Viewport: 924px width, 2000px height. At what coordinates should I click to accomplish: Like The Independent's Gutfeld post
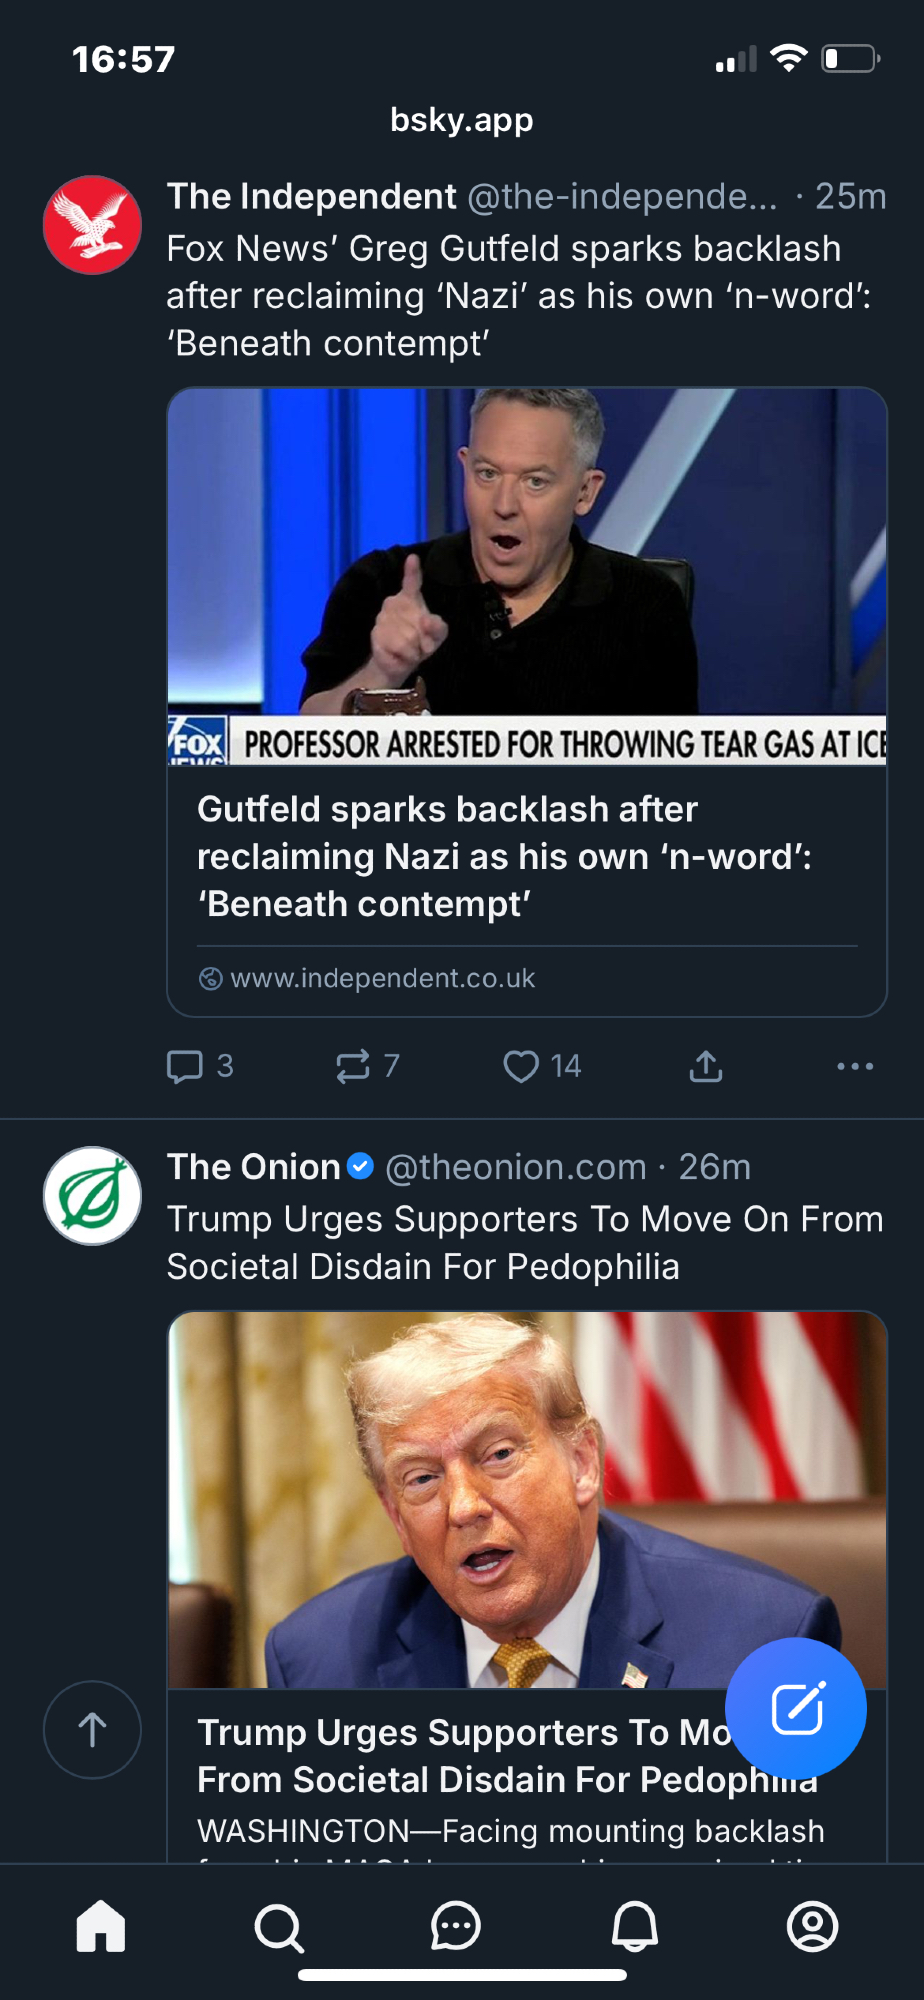click(x=521, y=1066)
